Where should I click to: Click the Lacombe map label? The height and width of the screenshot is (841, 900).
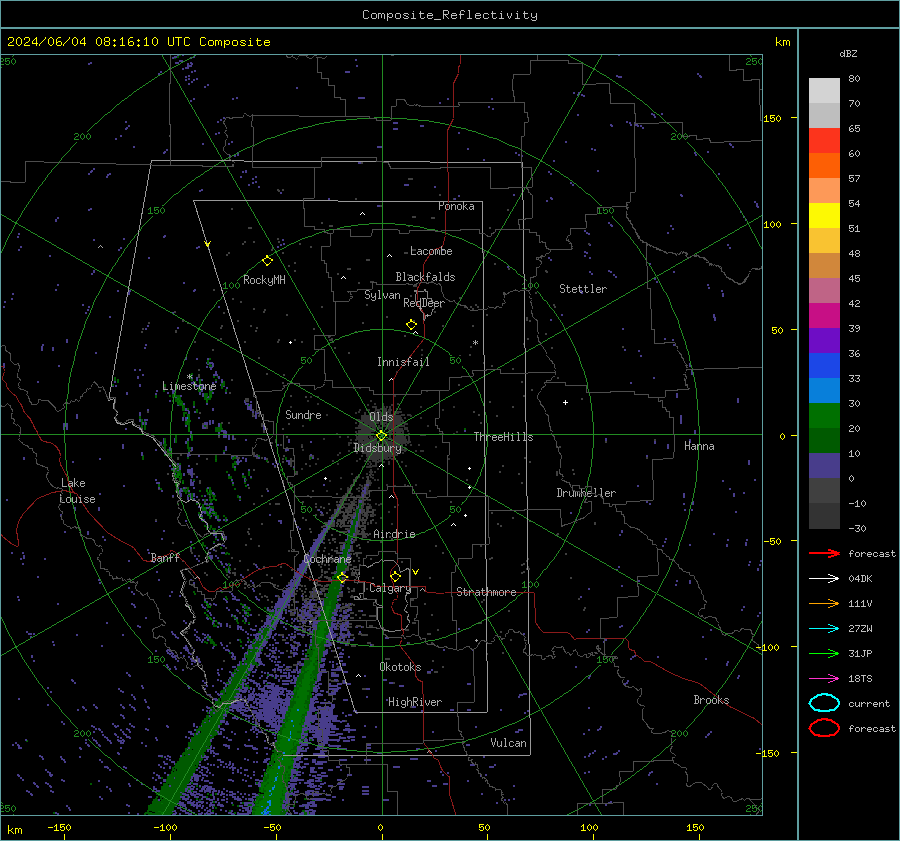431,251
